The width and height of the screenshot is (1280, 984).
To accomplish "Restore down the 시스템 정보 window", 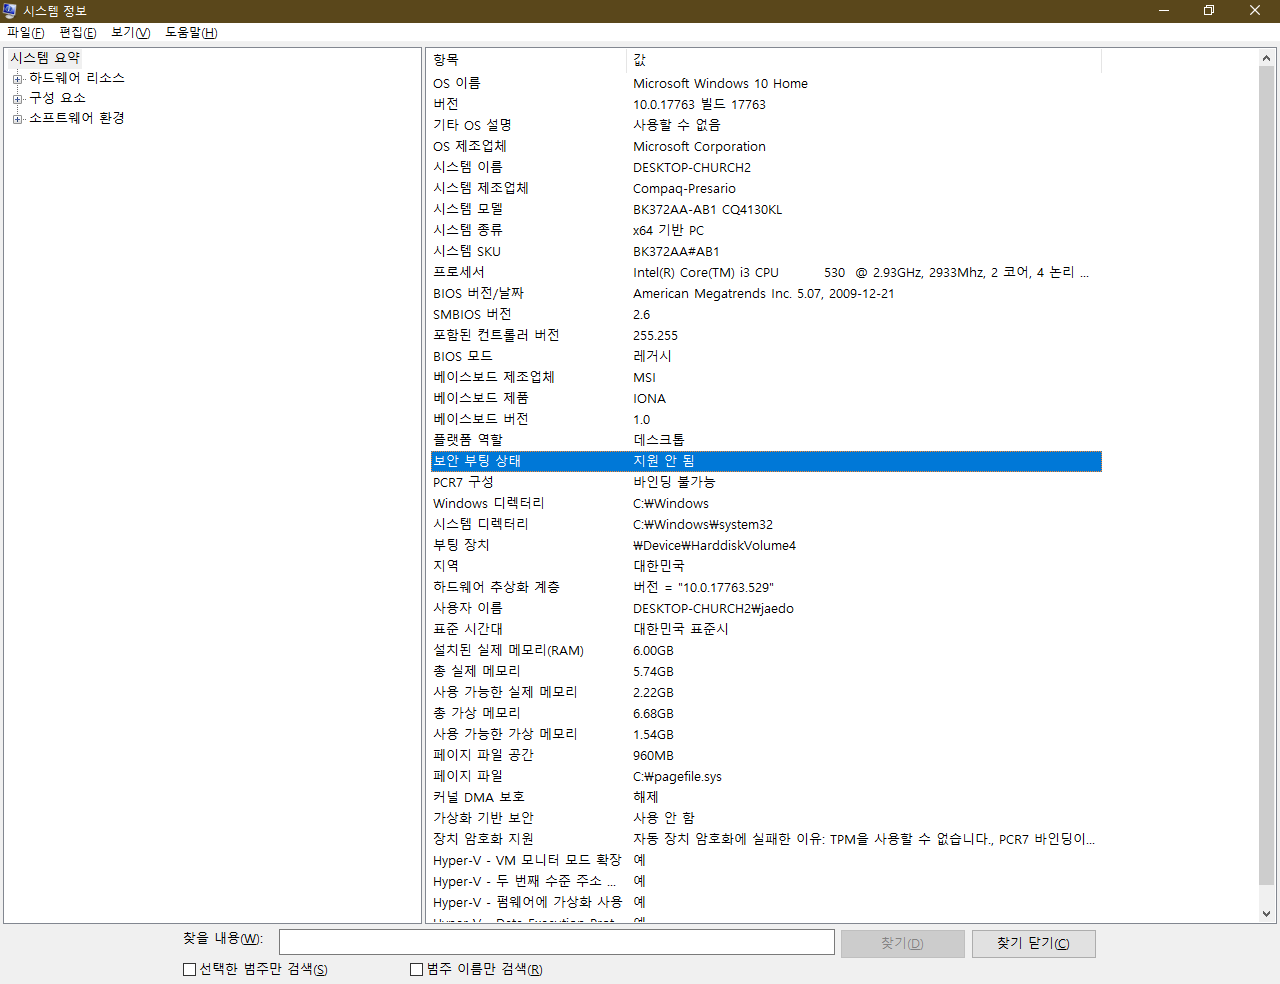I will pyautogui.click(x=1209, y=11).
